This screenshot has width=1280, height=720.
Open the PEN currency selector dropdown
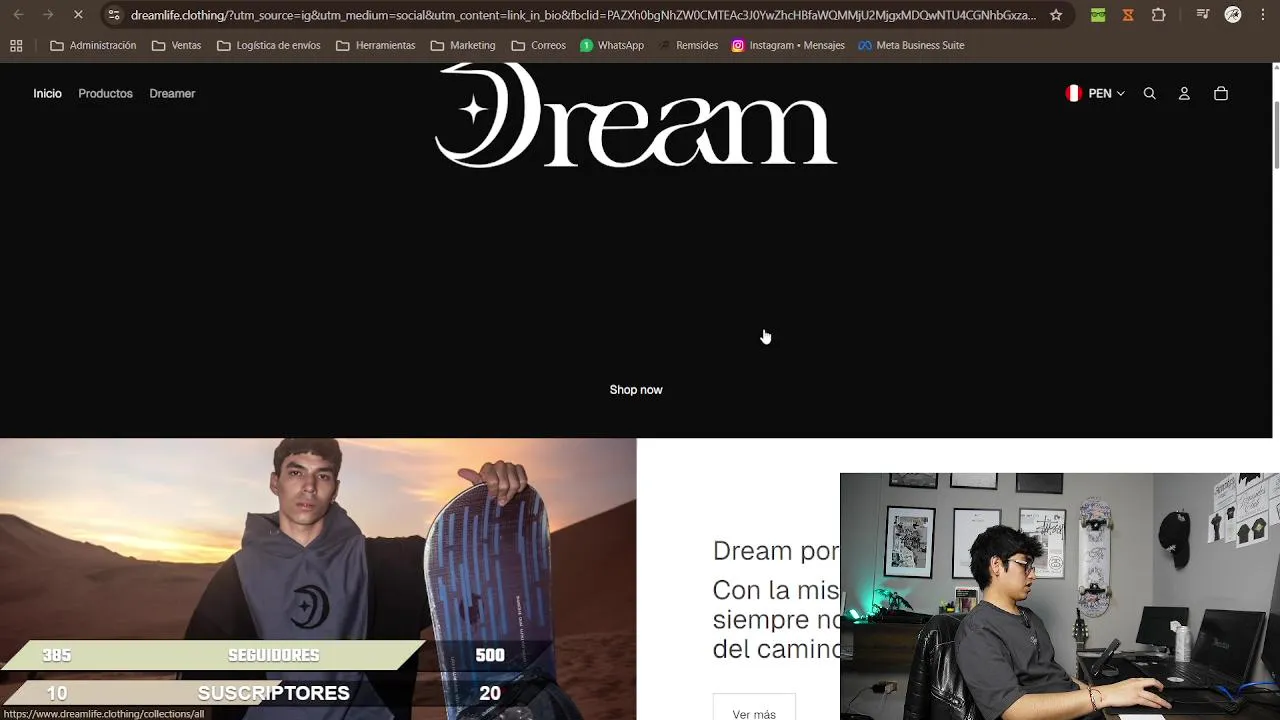(1095, 93)
